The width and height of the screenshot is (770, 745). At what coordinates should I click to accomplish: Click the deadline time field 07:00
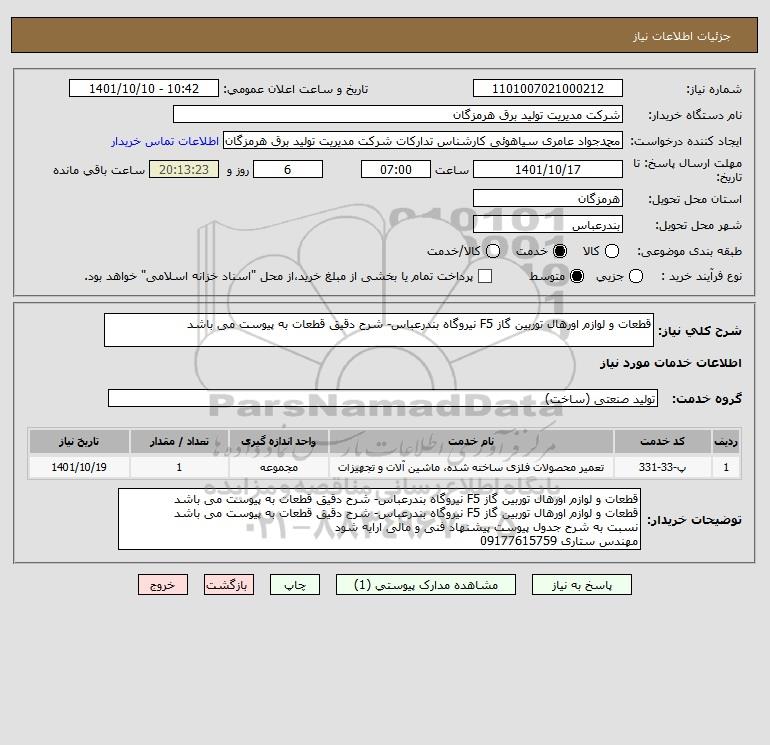tap(396, 169)
